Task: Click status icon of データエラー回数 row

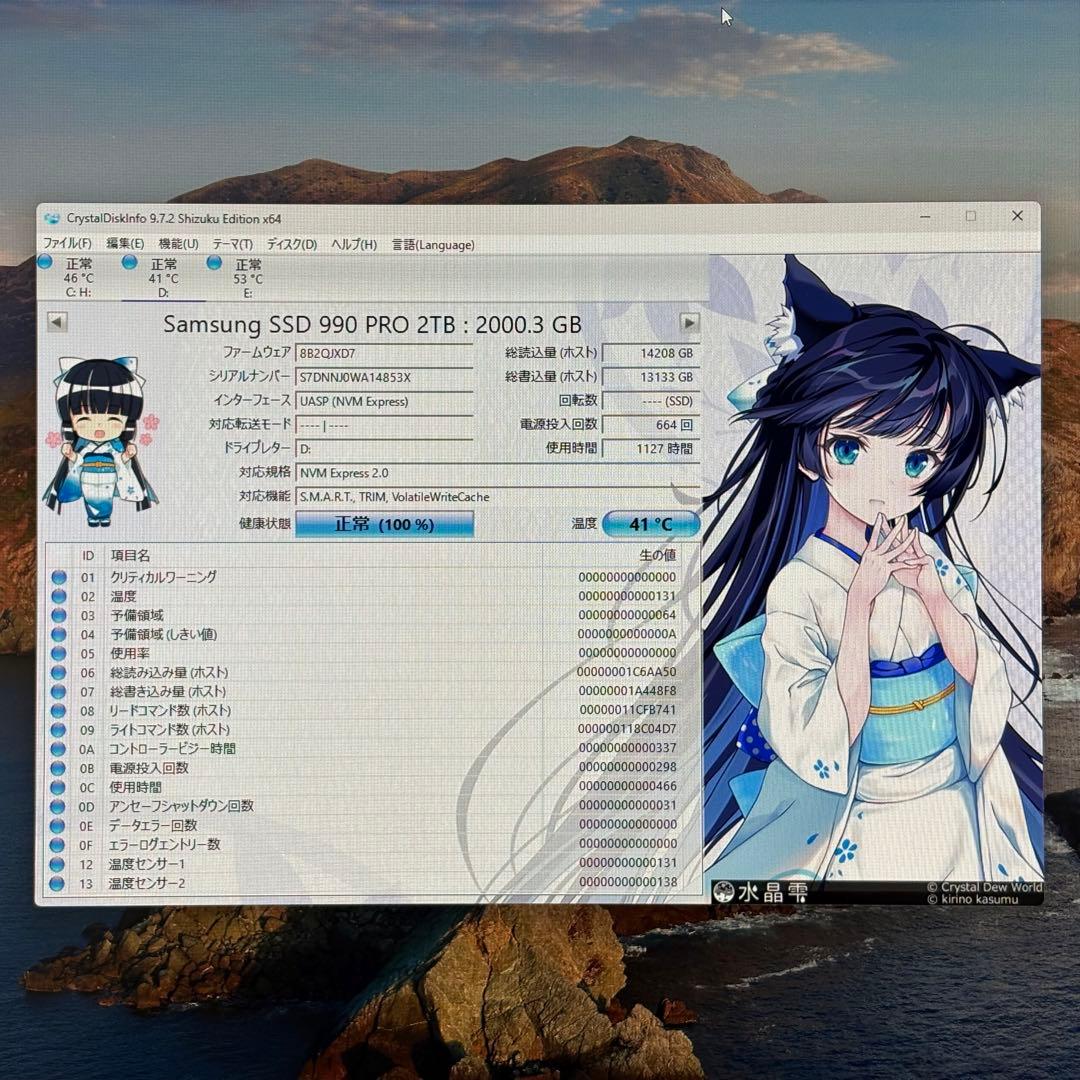Action: 59,825
